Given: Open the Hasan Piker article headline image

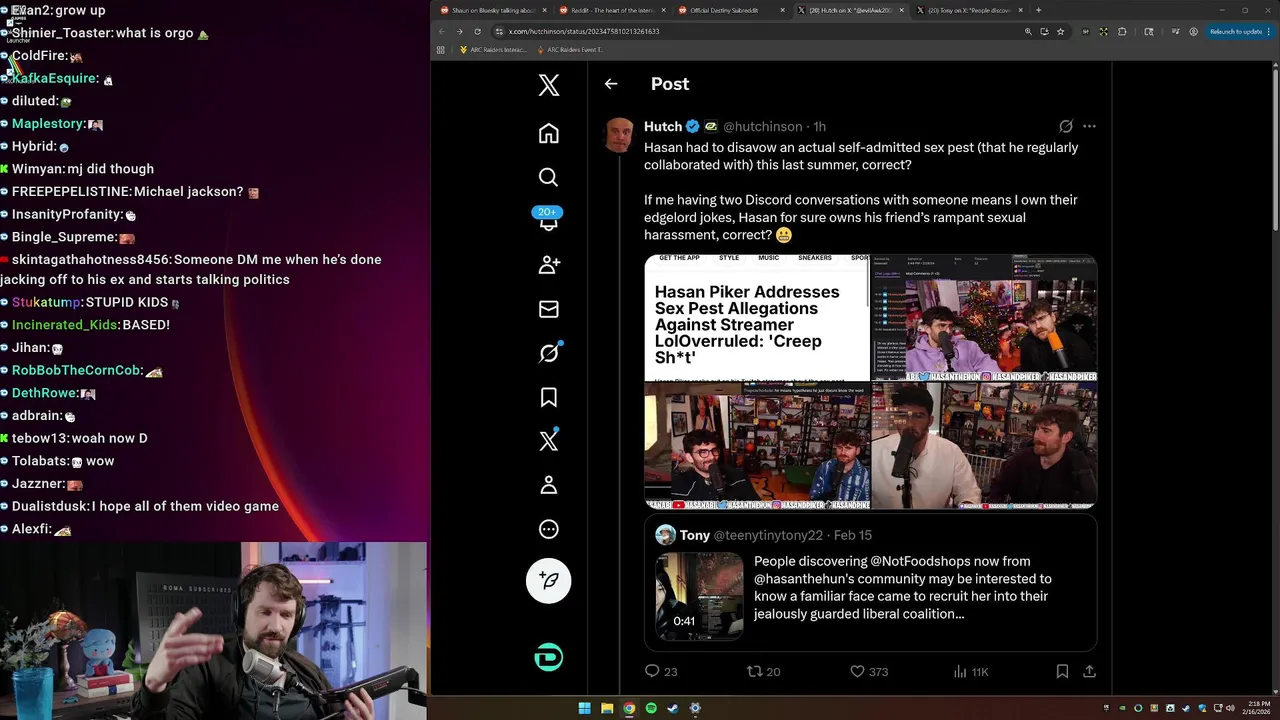Looking at the screenshot, I should (x=757, y=318).
